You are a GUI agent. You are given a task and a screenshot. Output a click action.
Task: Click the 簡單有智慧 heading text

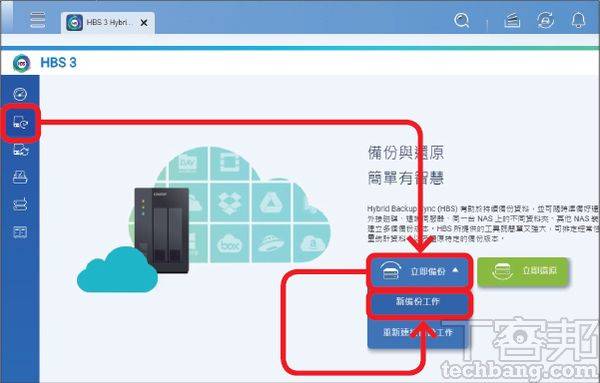pos(406,178)
